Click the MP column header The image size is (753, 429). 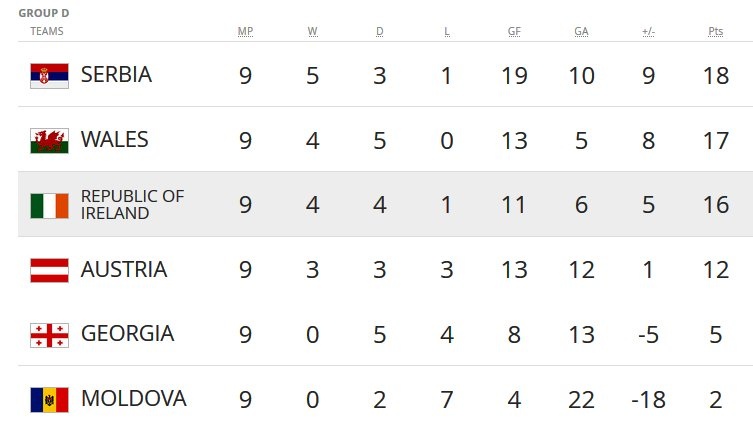pyautogui.click(x=245, y=31)
